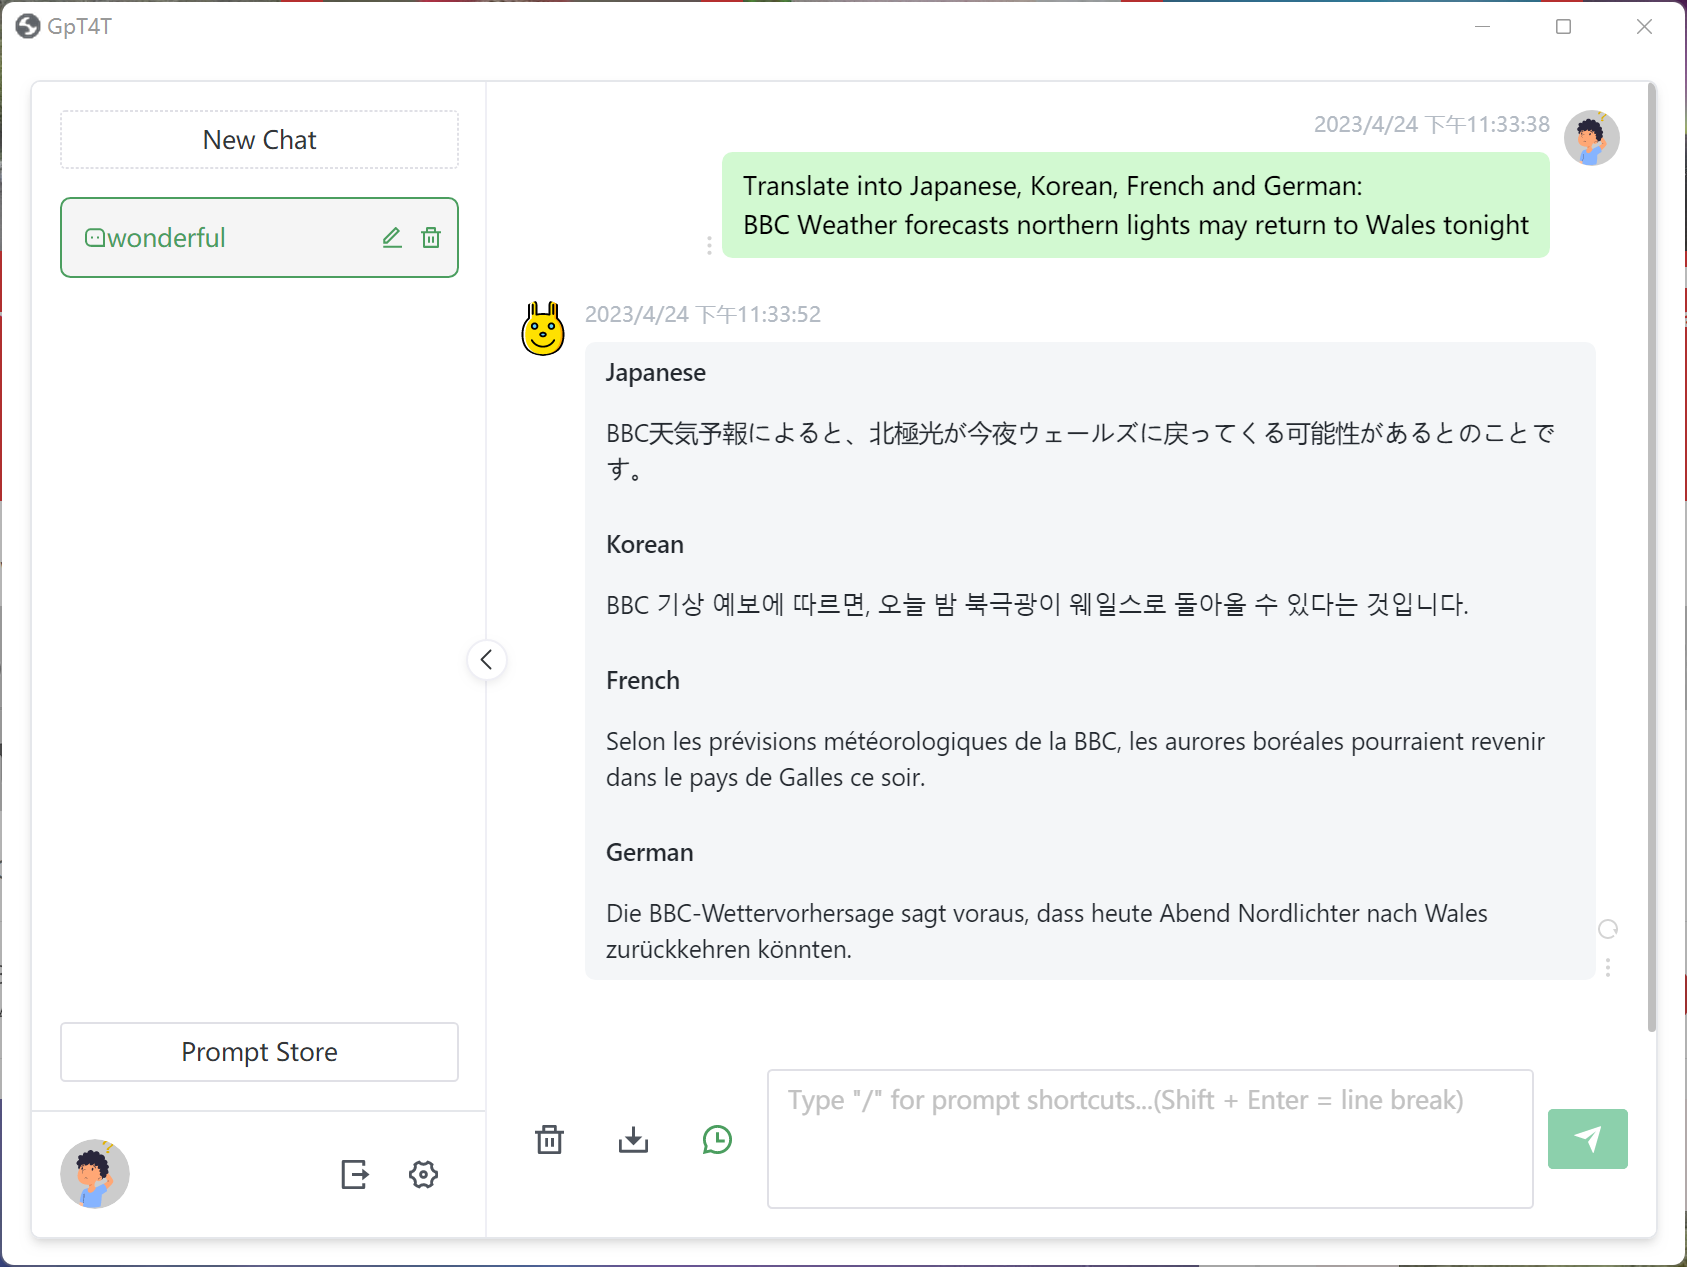Click the regenerate response icon beside reply
The width and height of the screenshot is (1687, 1267).
(x=1608, y=929)
